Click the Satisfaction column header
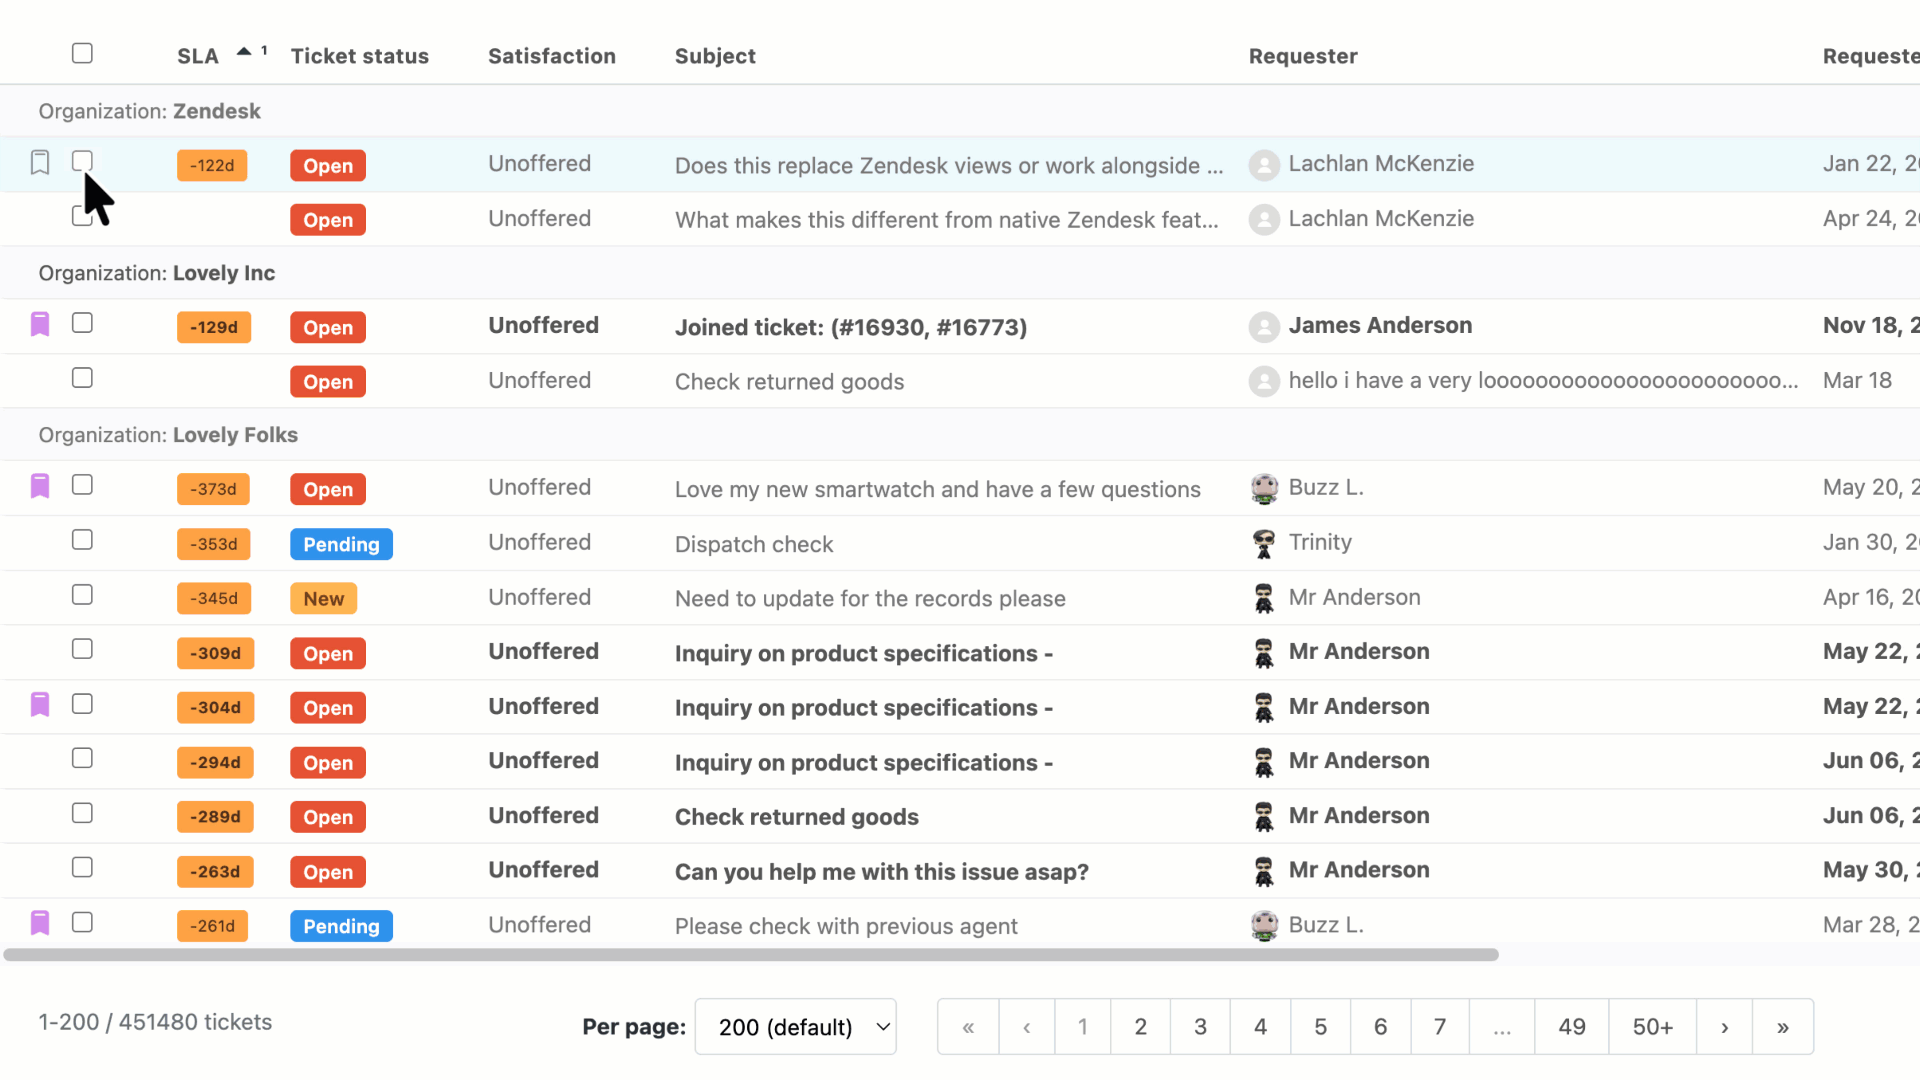 point(551,56)
